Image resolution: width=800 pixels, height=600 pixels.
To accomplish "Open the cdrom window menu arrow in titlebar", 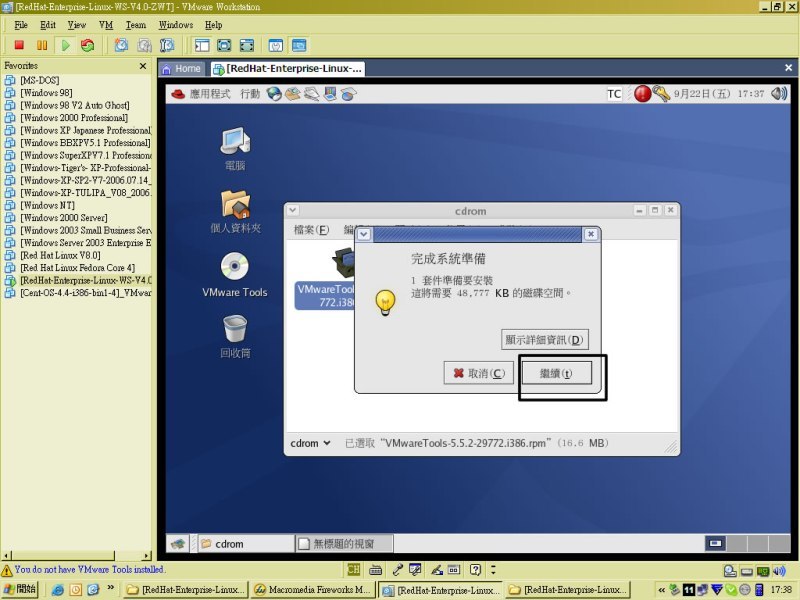I will pos(293,210).
